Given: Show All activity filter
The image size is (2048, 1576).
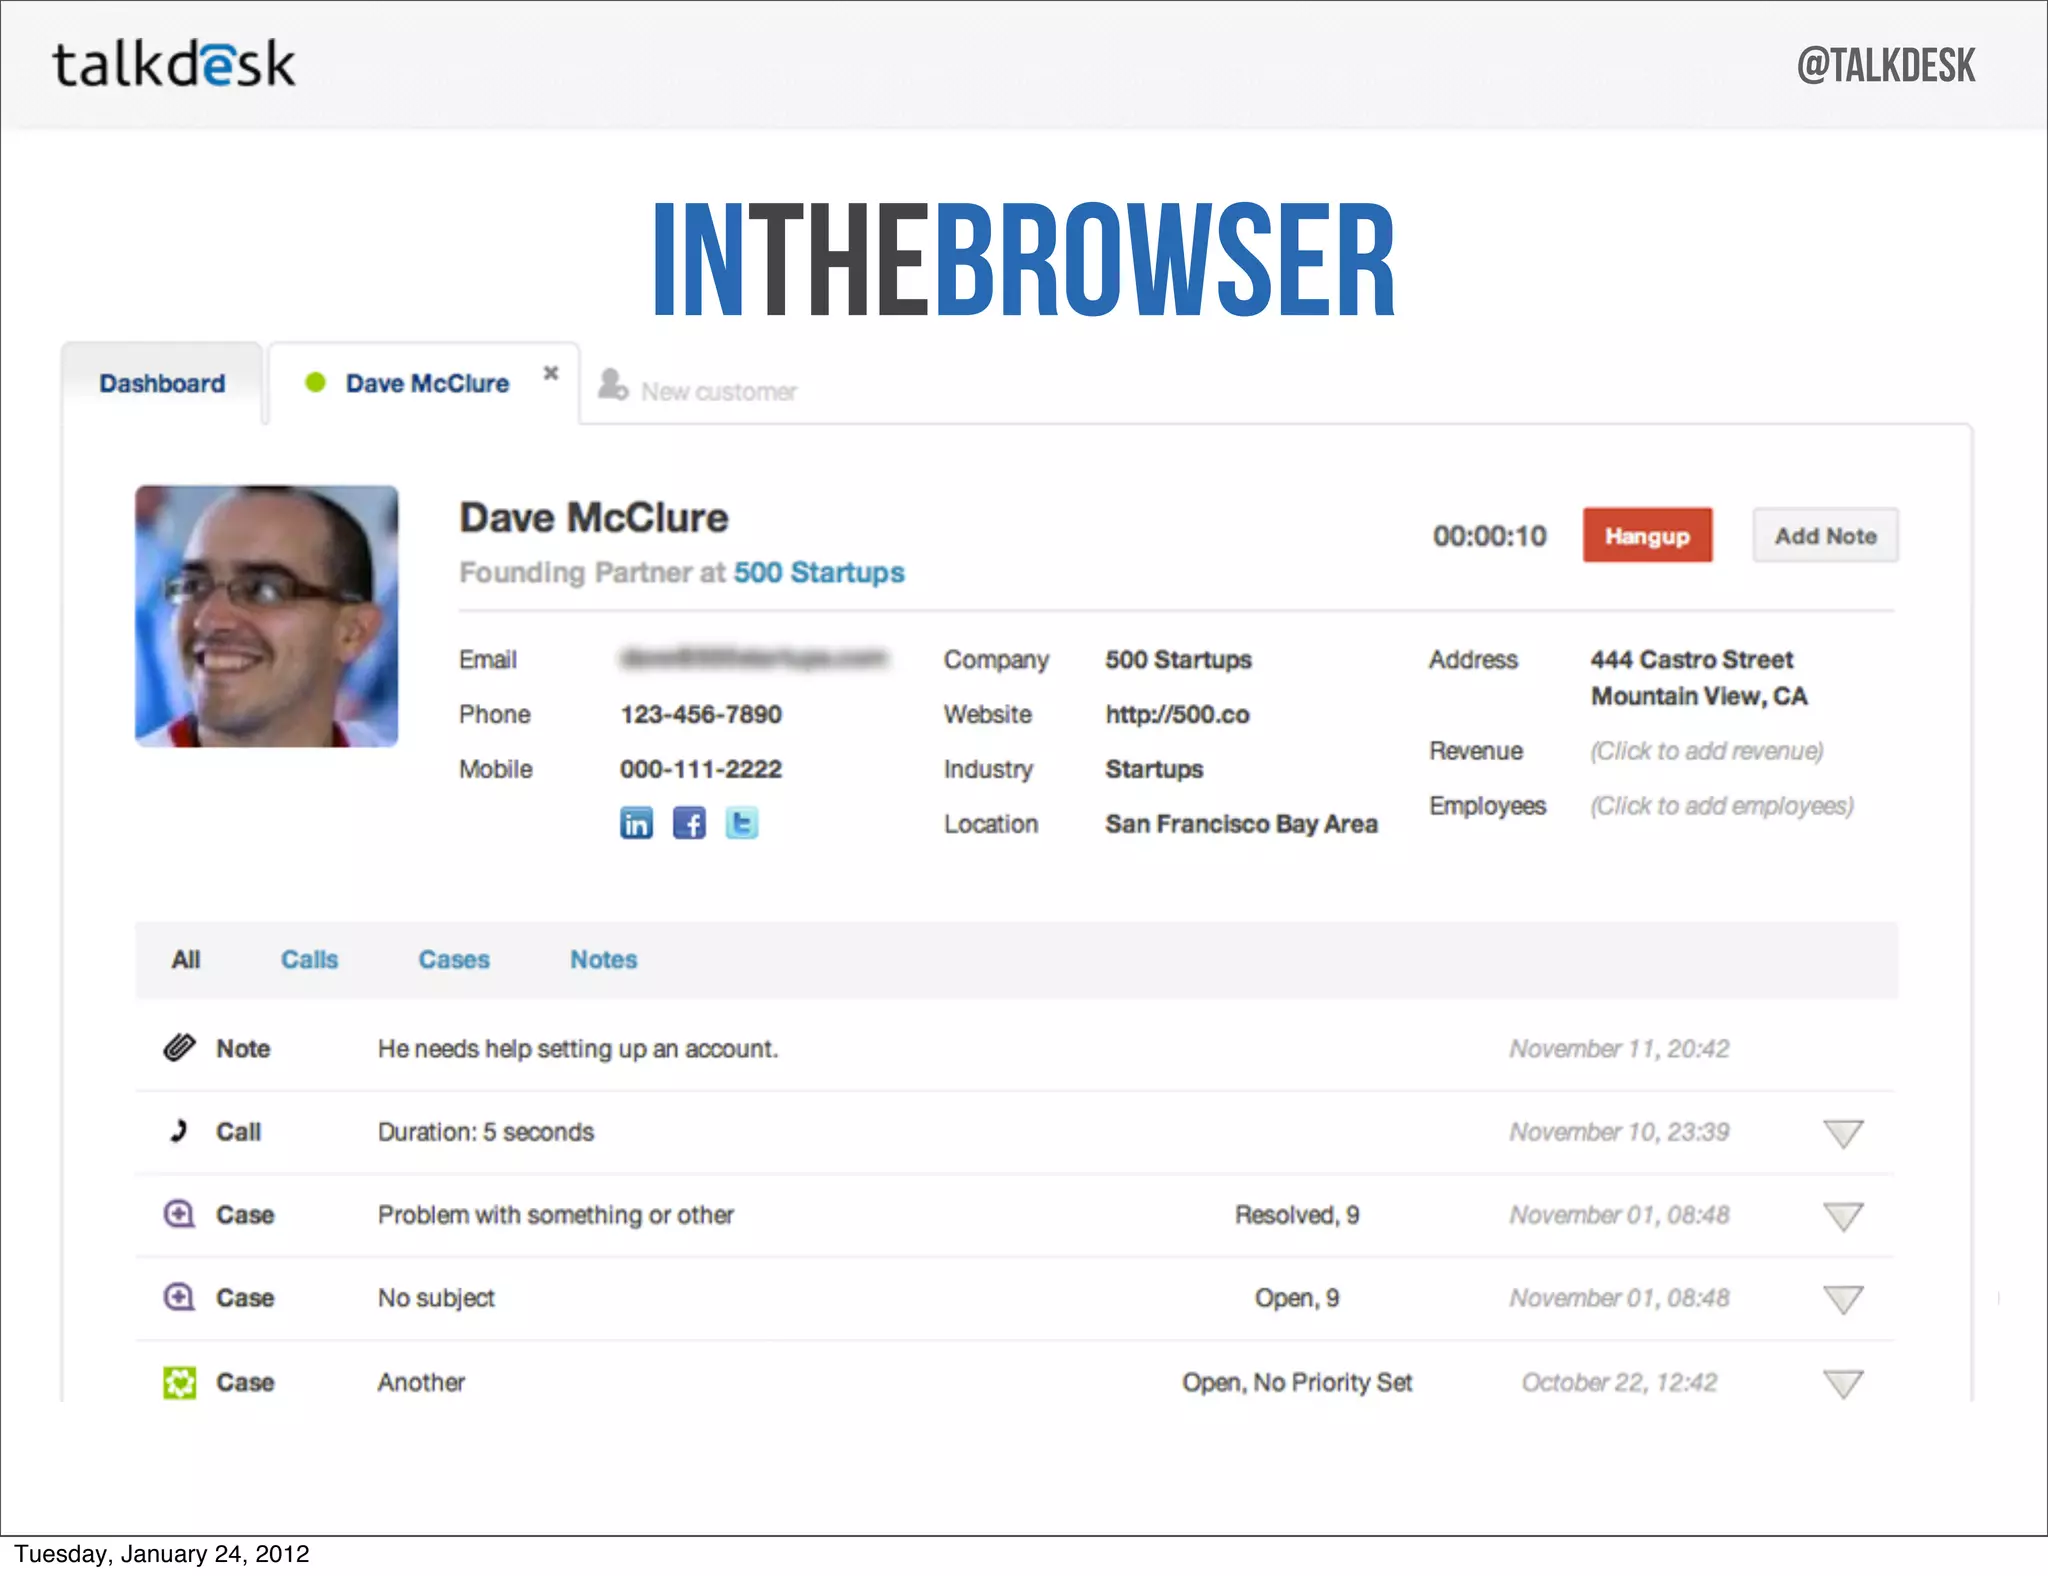Looking at the screenshot, I should [x=186, y=959].
